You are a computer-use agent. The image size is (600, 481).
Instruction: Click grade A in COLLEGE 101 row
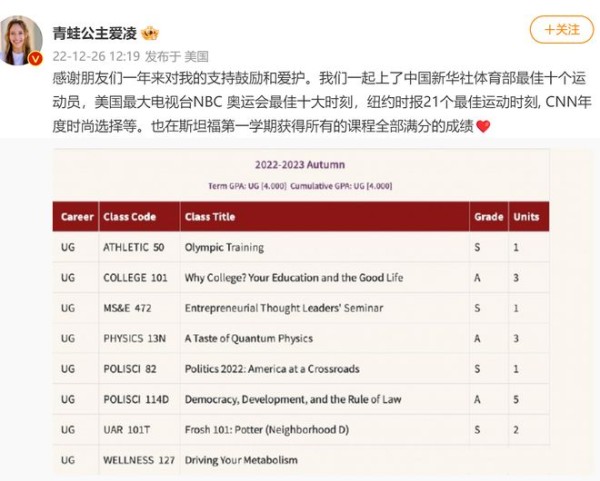[477, 278]
